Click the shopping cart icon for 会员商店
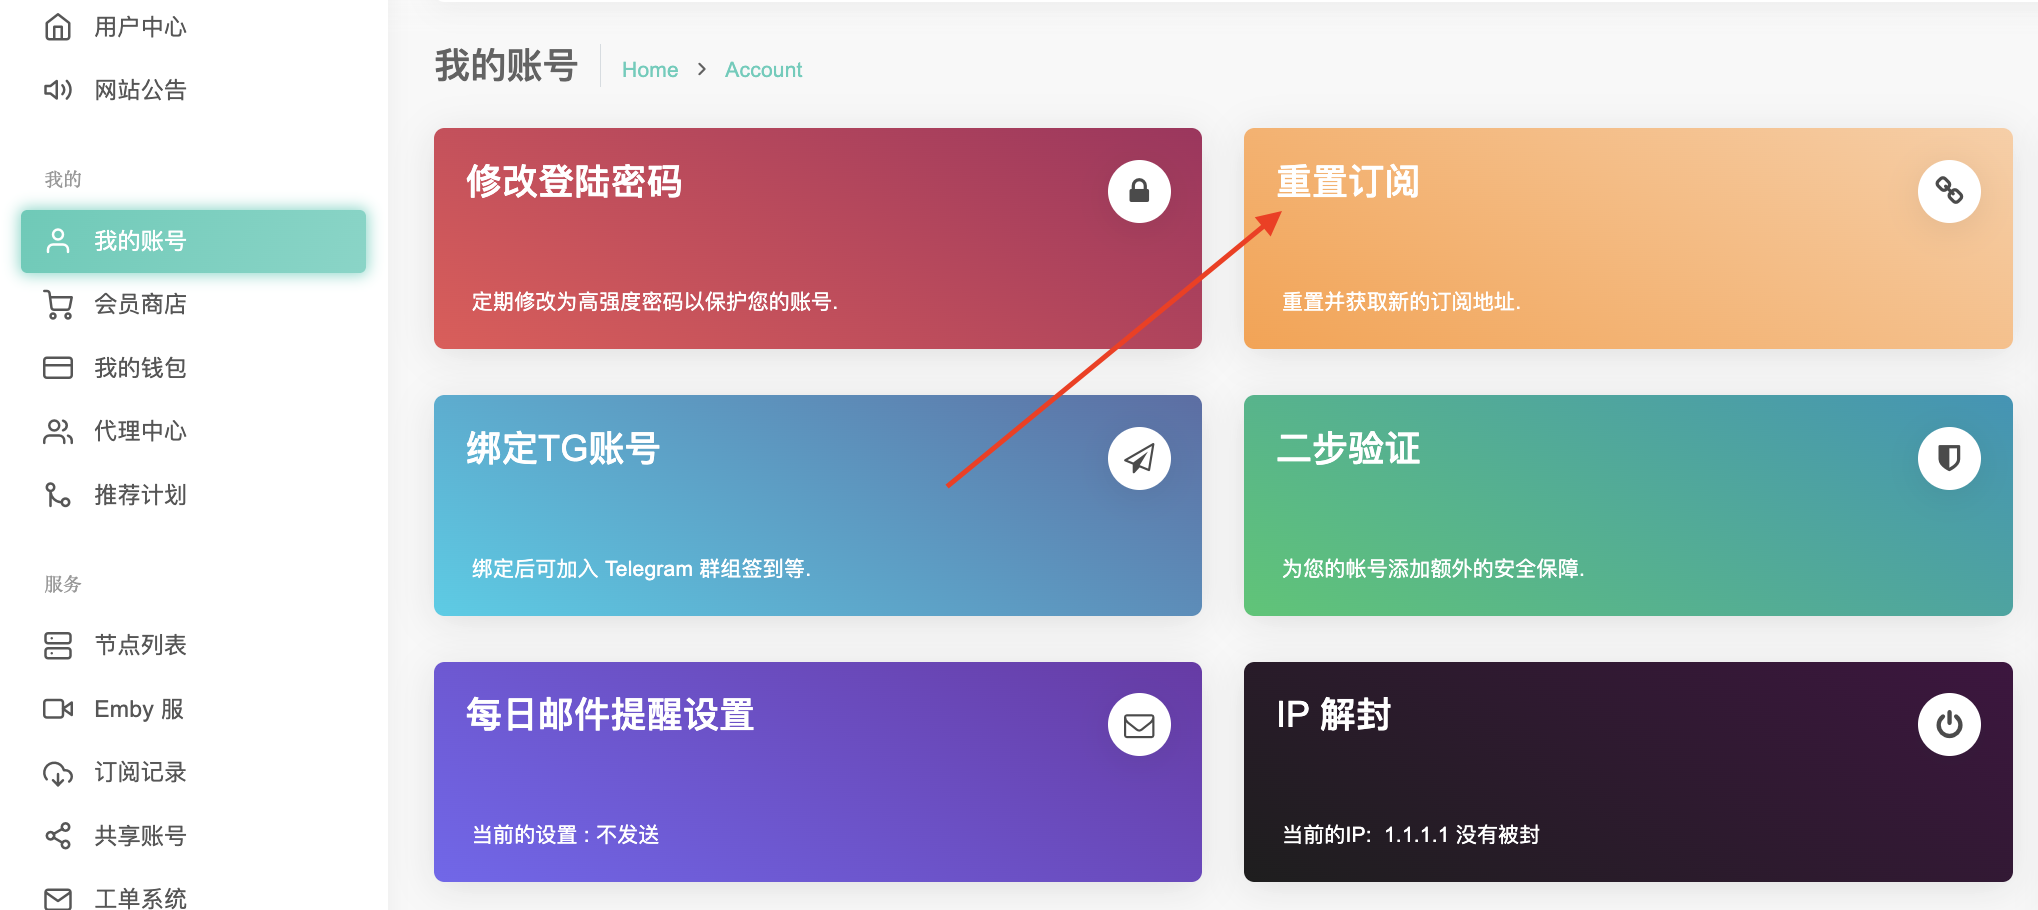The width and height of the screenshot is (2038, 910). click(58, 304)
